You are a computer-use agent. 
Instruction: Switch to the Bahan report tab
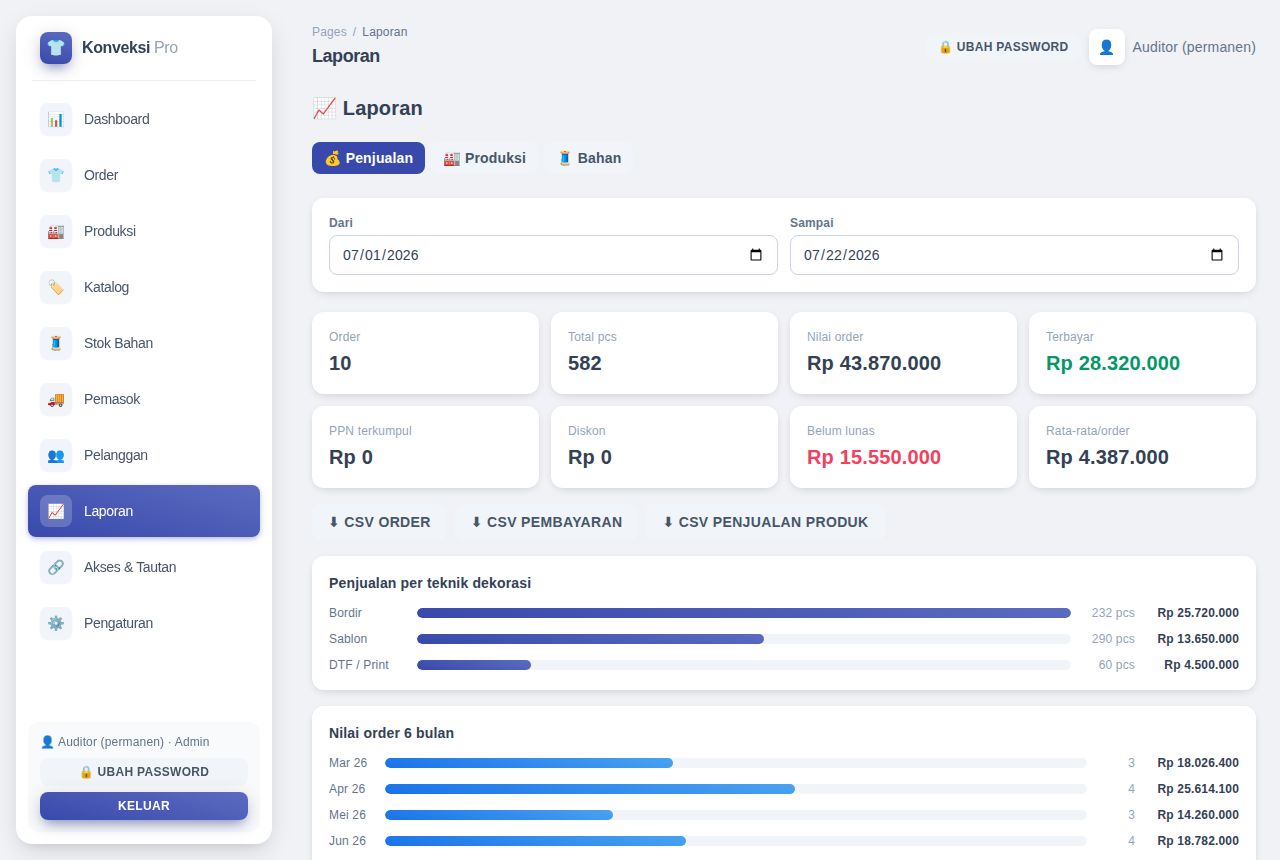click(589, 158)
